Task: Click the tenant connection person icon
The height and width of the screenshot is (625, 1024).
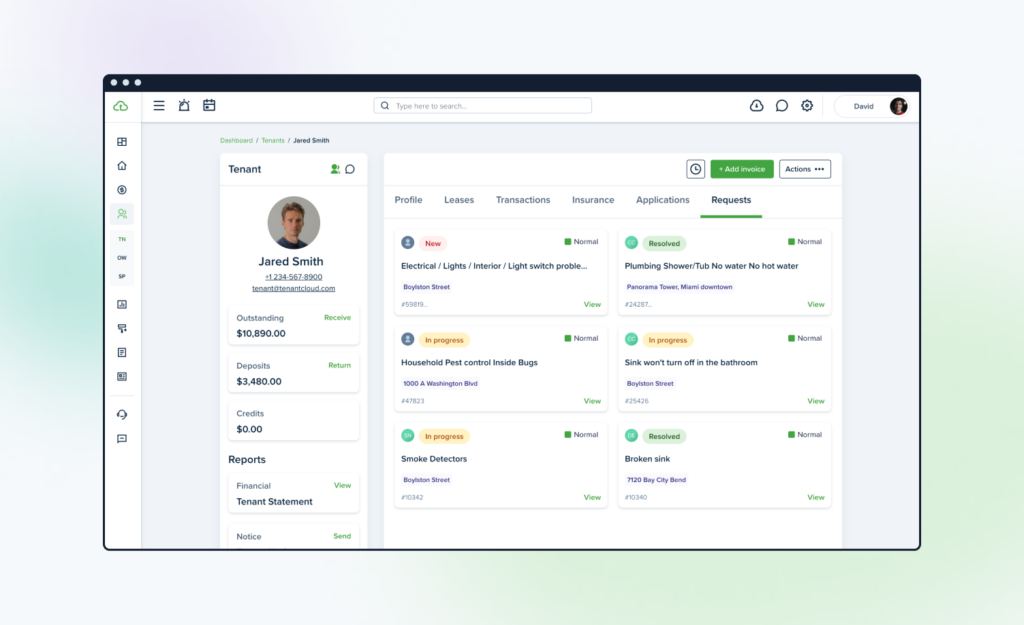Action: point(335,169)
